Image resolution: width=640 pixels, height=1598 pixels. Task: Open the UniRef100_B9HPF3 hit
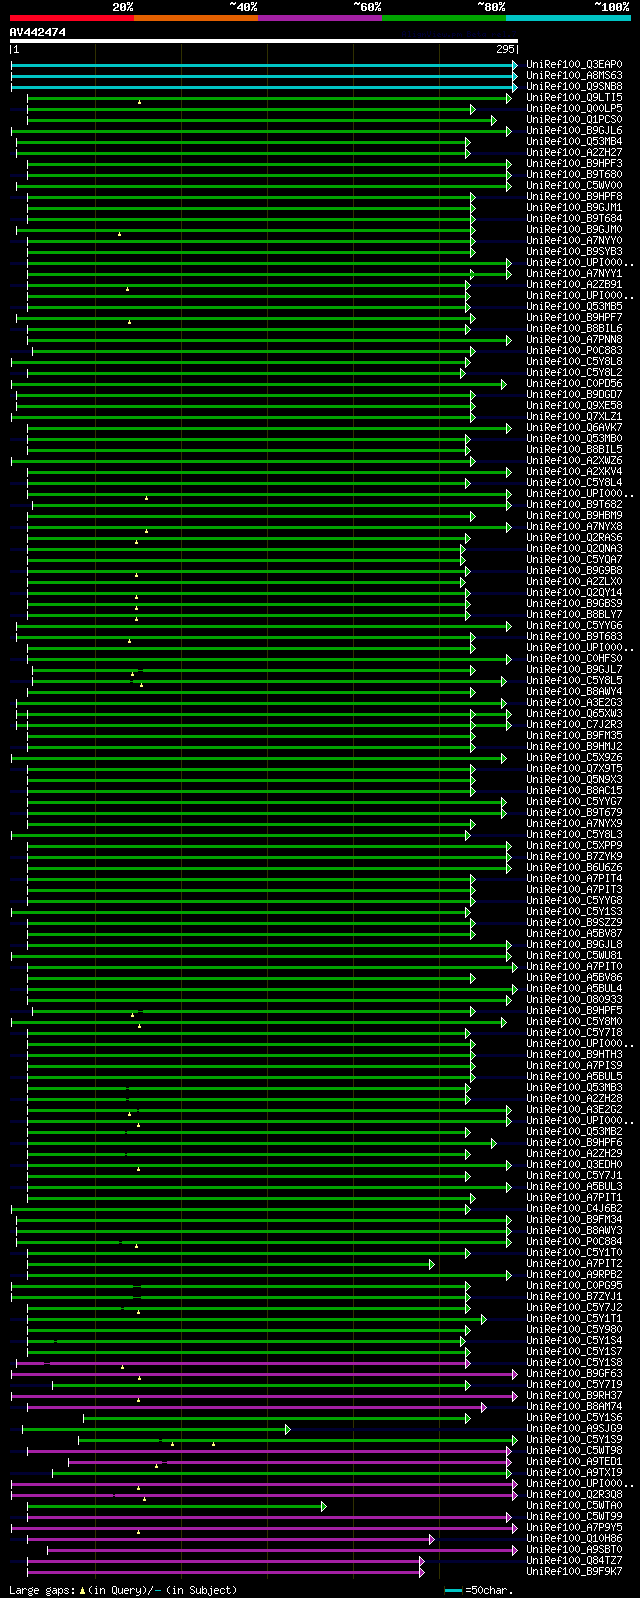click(574, 163)
